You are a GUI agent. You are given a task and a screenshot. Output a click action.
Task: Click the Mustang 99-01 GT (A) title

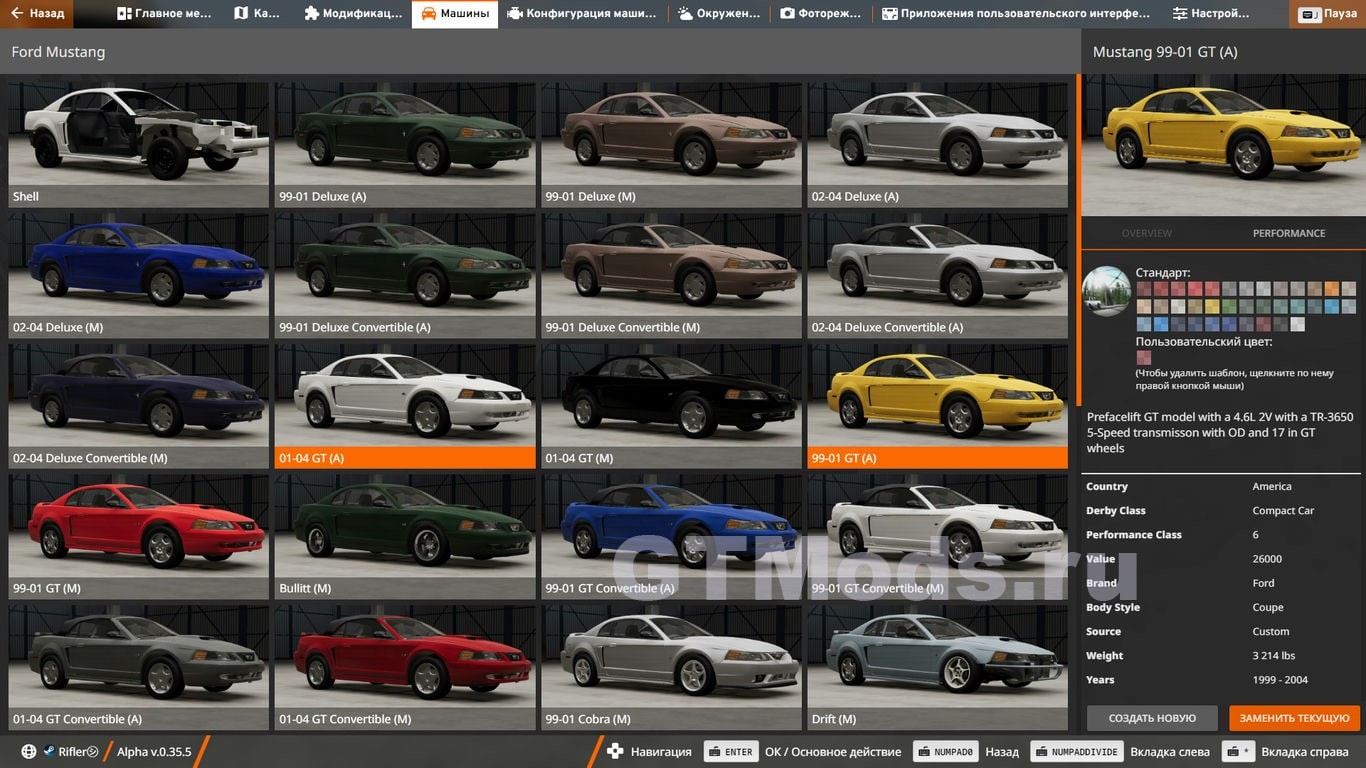point(1165,52)
